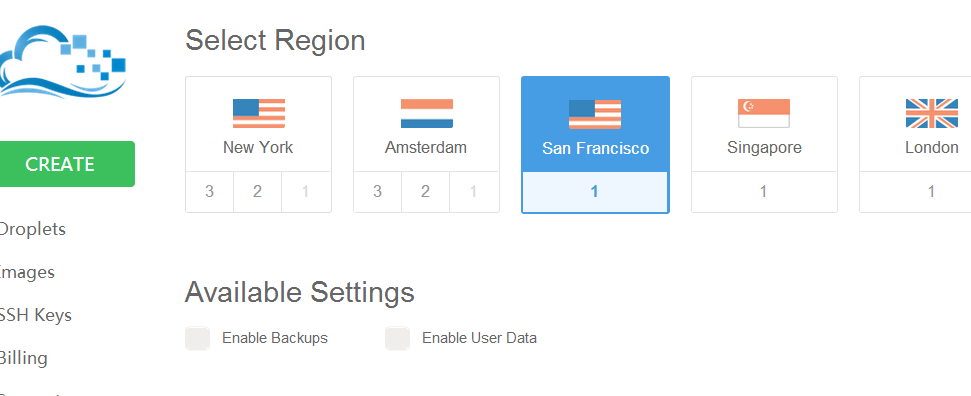Image resolution: width=971 pixels, height=396 pixels.
Task: Open the Billing sidebar link
Action: [x=24, y=358]
